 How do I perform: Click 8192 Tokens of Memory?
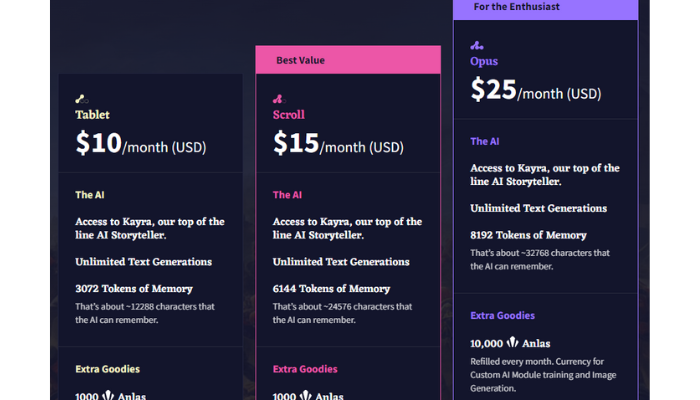tap(528, 235)
